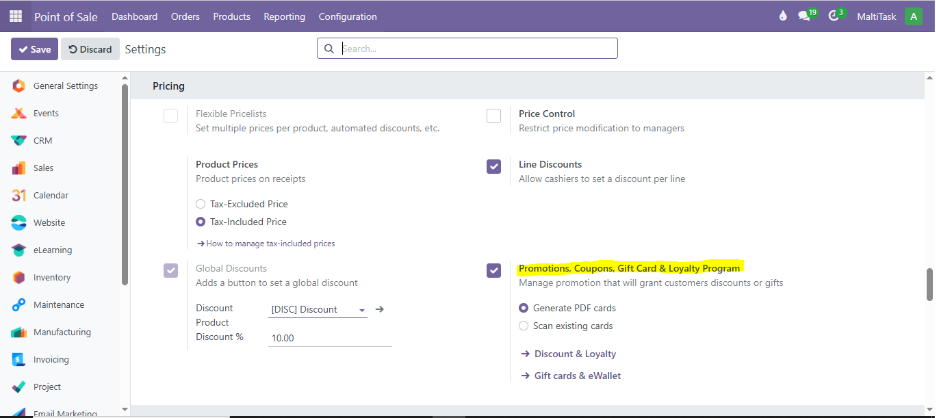Open CRM settings from the sidebar
936x418 pixels.
tap(45, 141)
